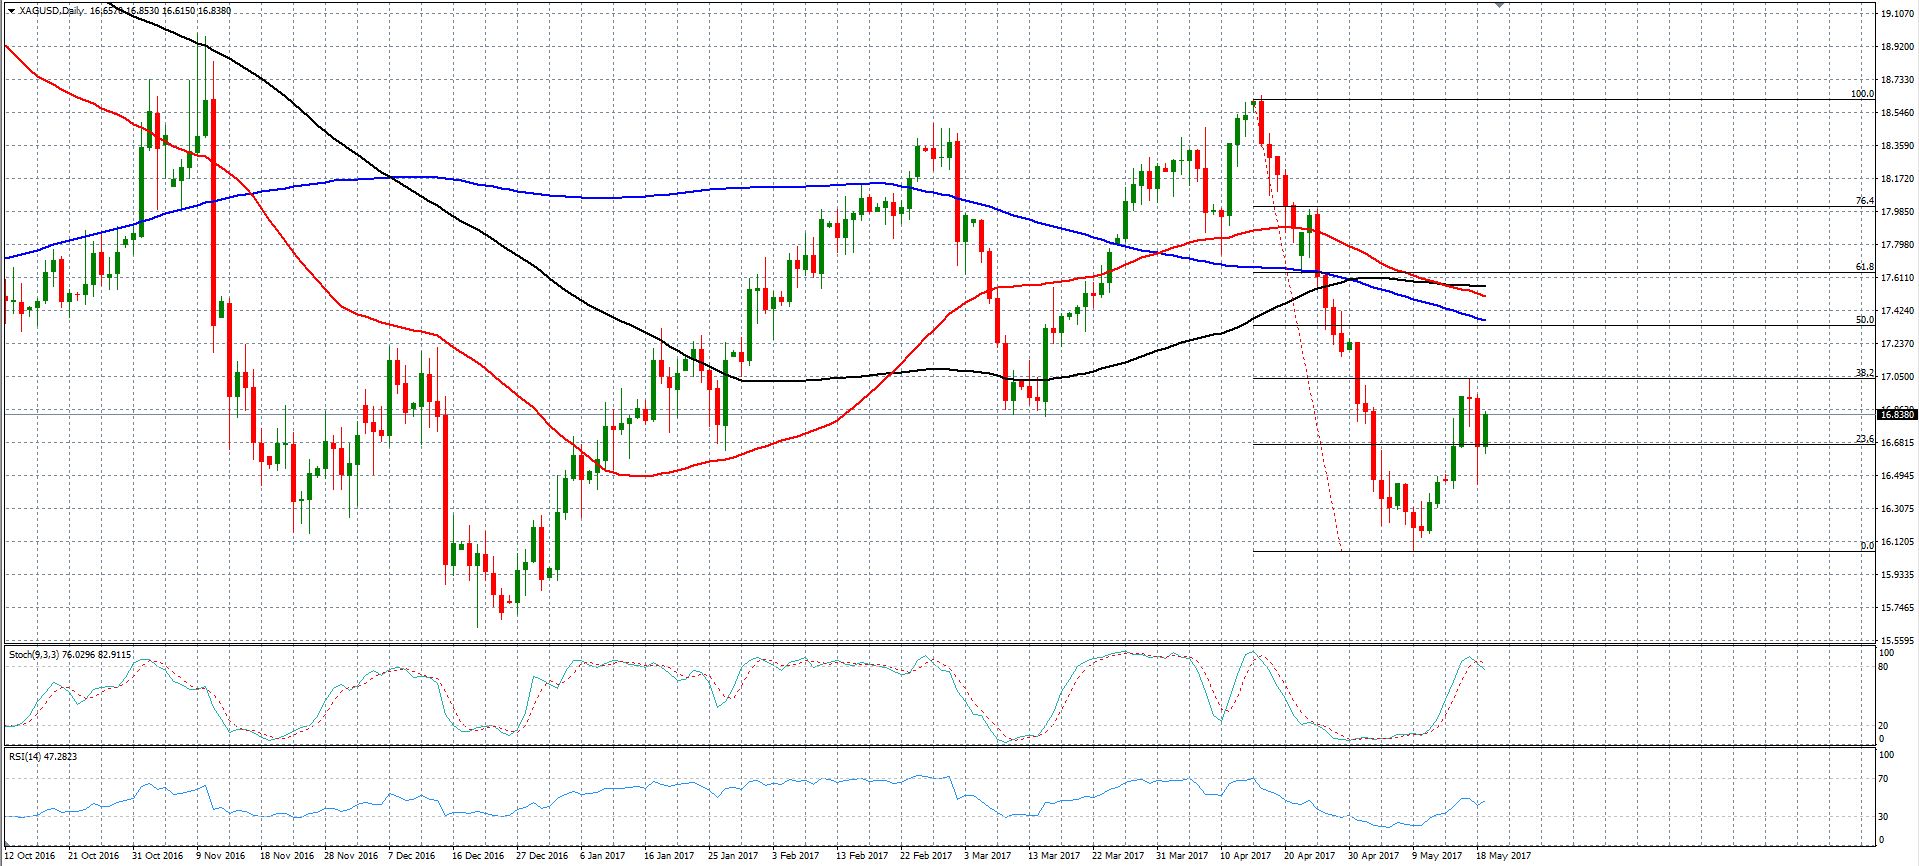Click the 3 Feb 2017 date label

coord(797,856)
